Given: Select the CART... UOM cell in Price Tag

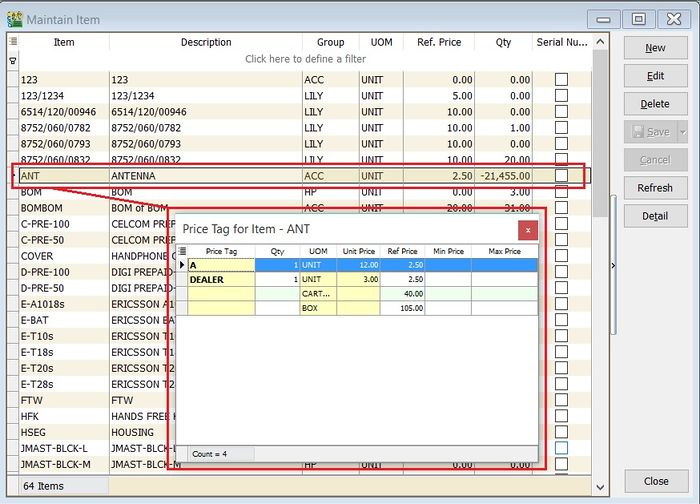Looking at the screenshot, I should pos(317,294).
